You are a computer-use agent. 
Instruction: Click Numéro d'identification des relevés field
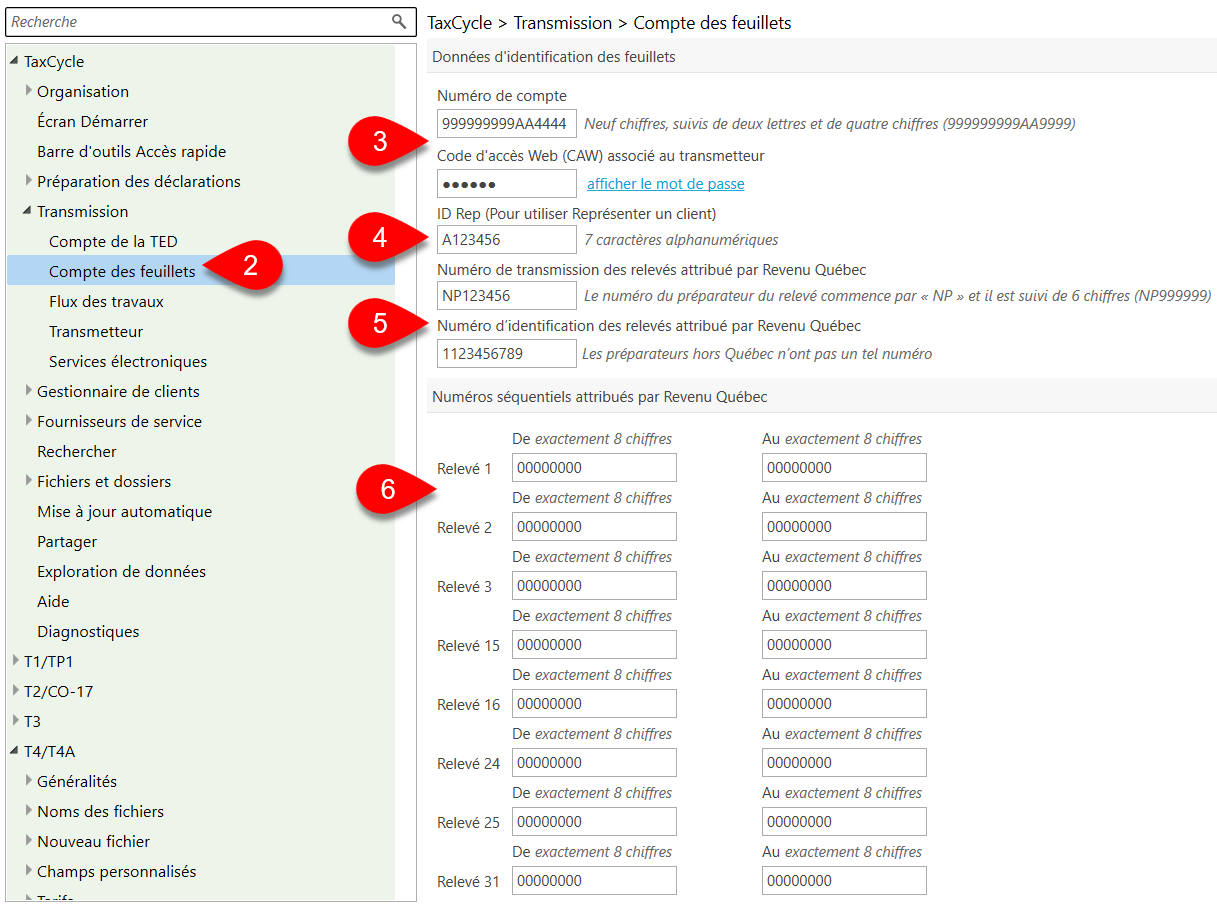(x=507, y=353)
